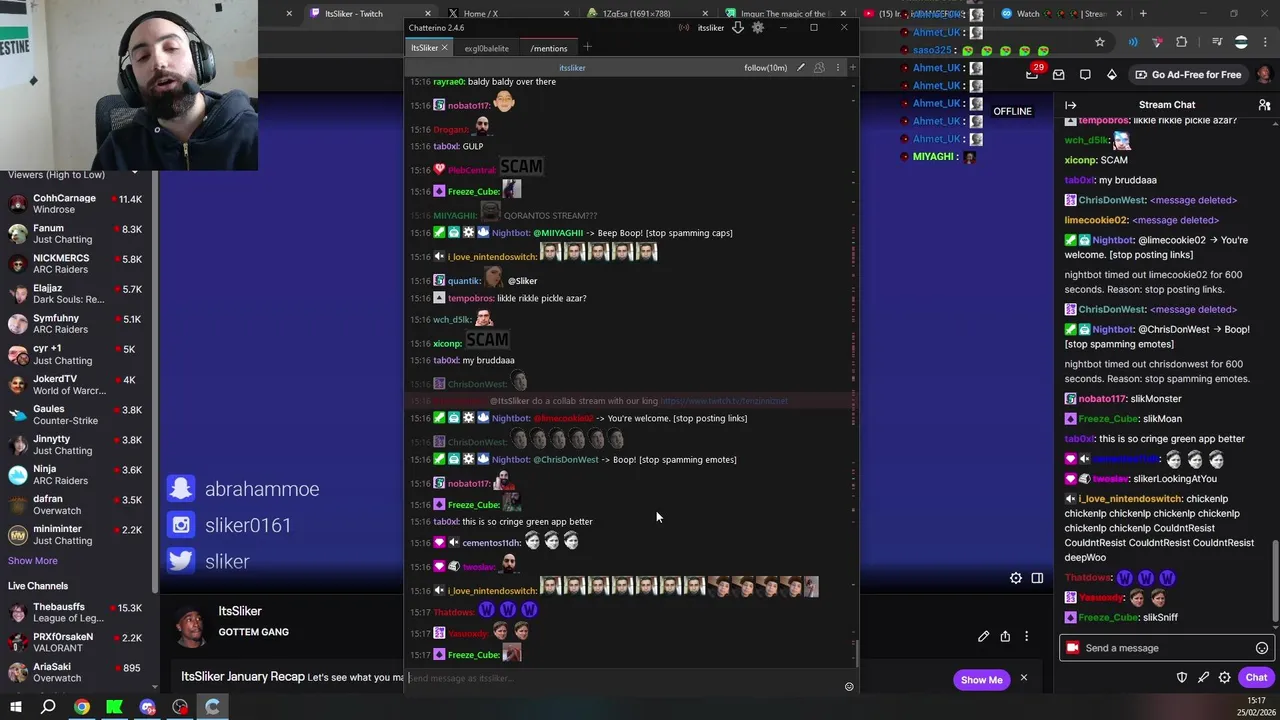Click Chatterino streamer mode broadcast icon
This screenshot has height=720, width=1280.
[x=684, y=28]
